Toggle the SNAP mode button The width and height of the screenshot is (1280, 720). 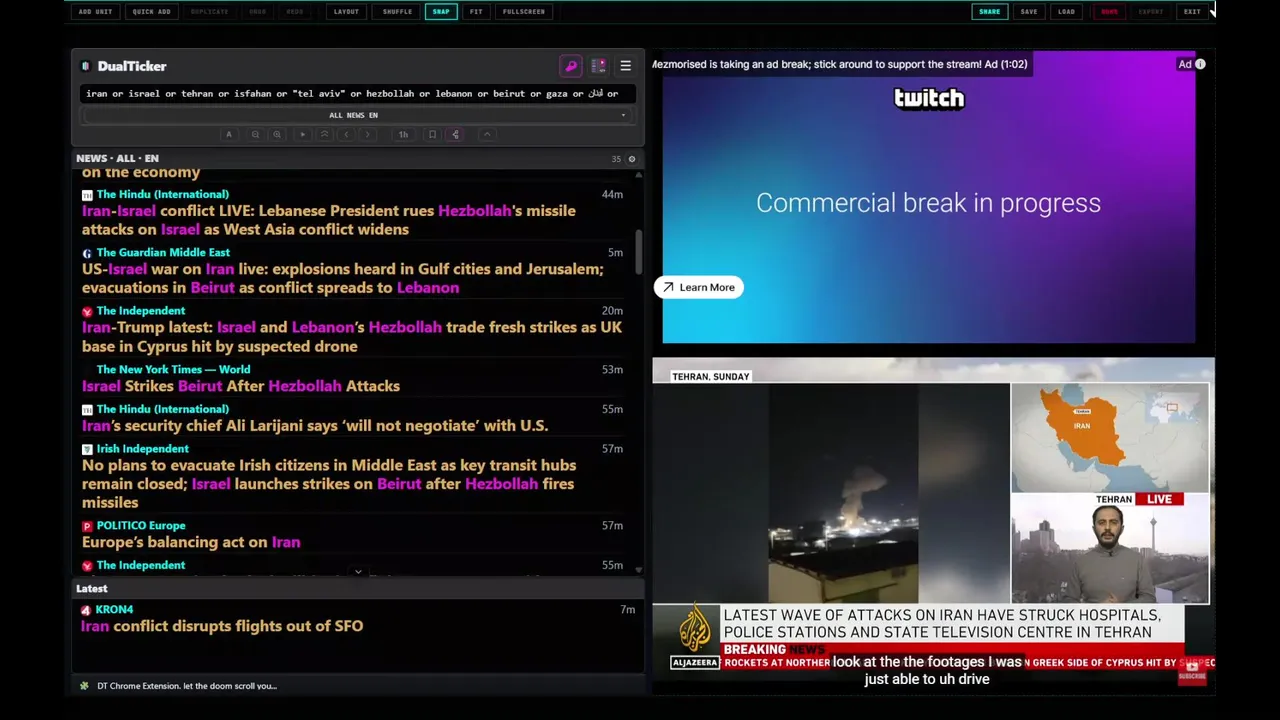441,11
